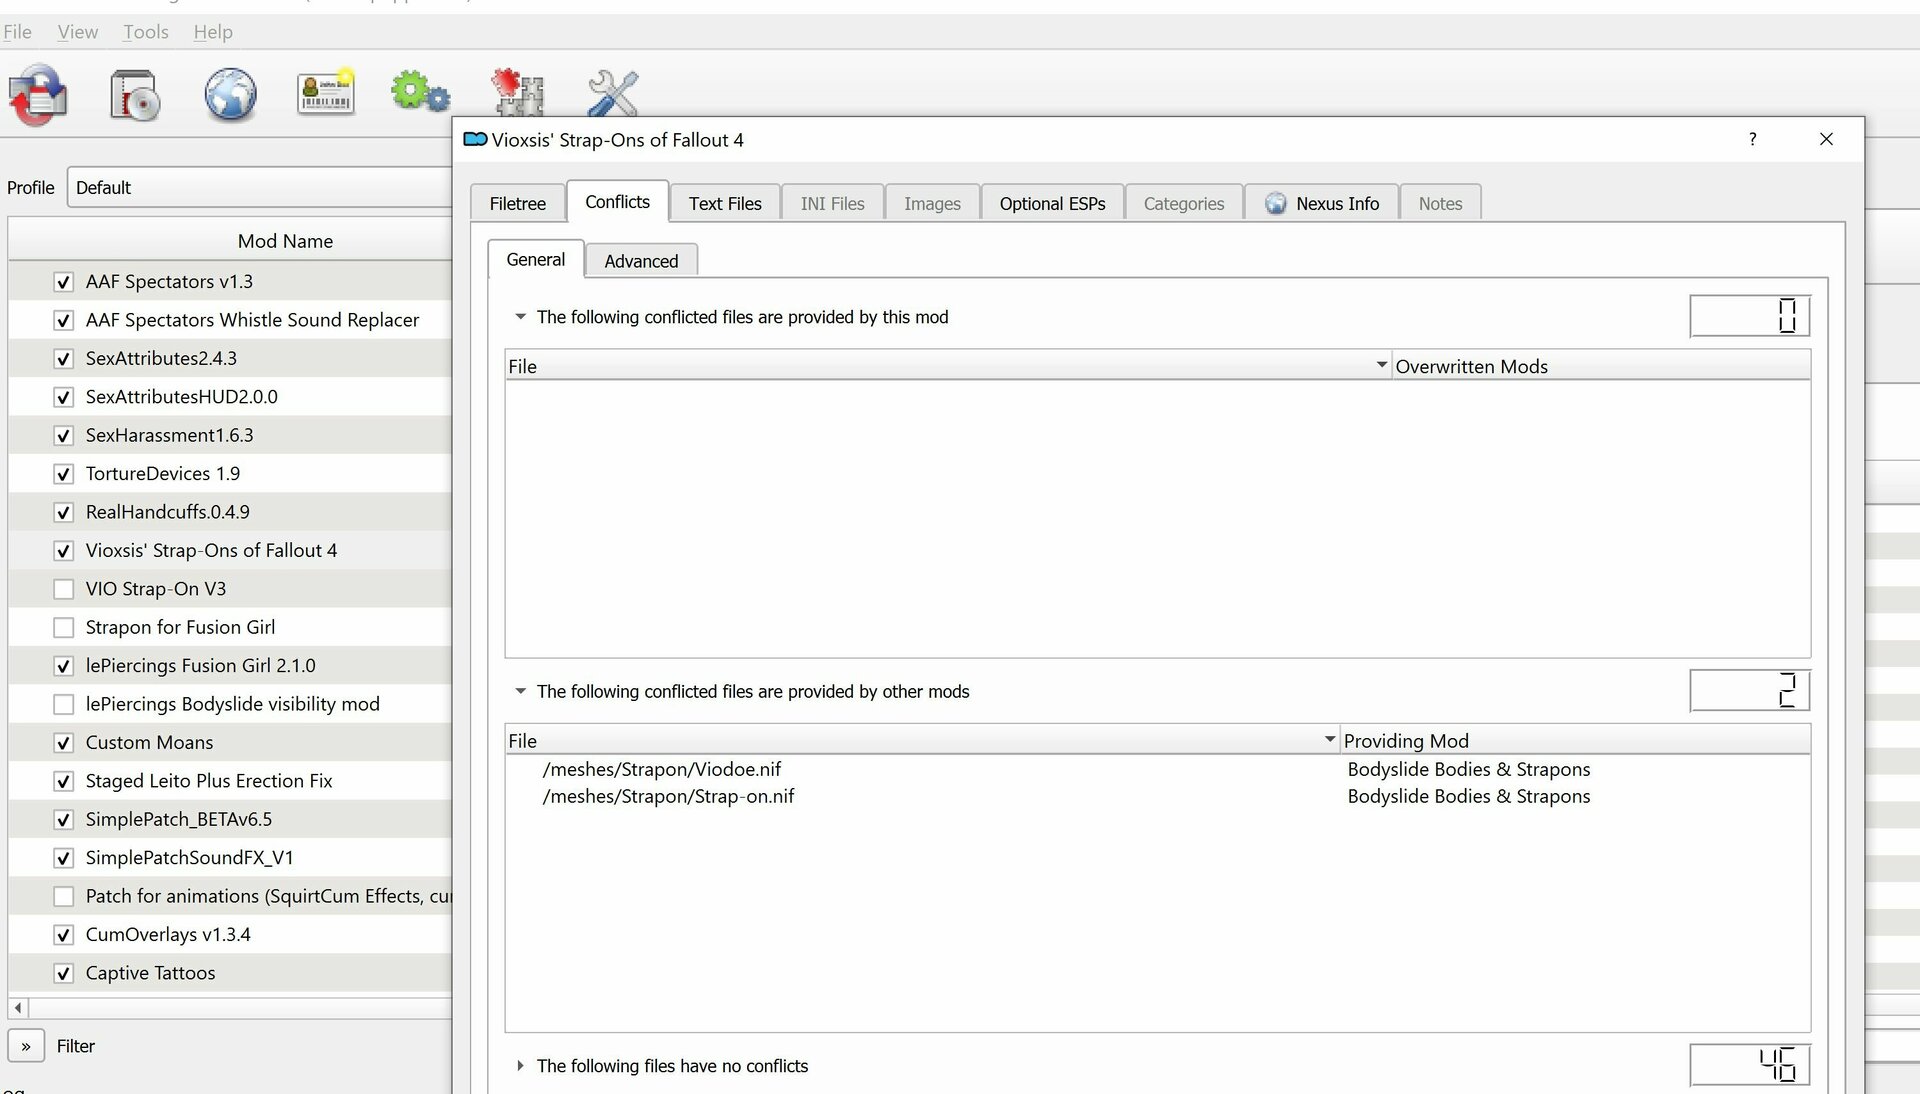The image size is (1920, 1094).
Task: Click the INI Files tab
Action: (832, 203)
